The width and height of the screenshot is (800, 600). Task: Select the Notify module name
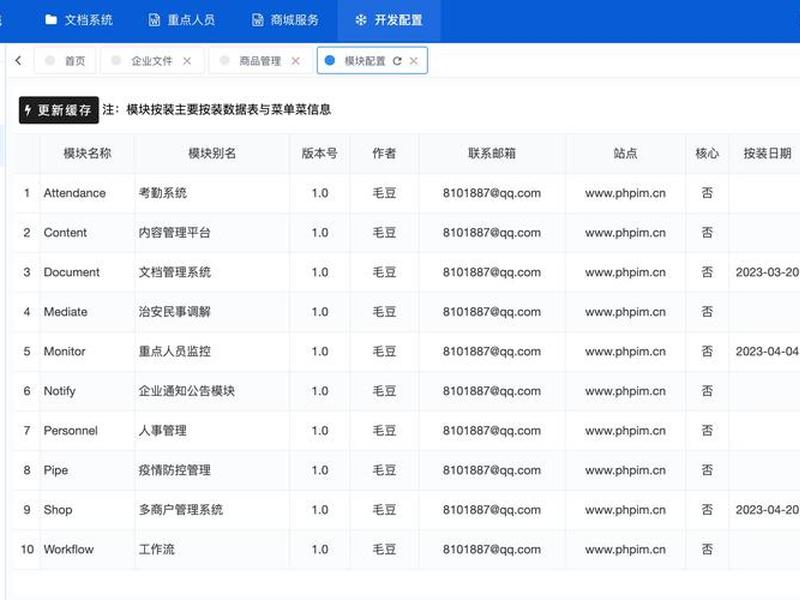tap(60, 391)
